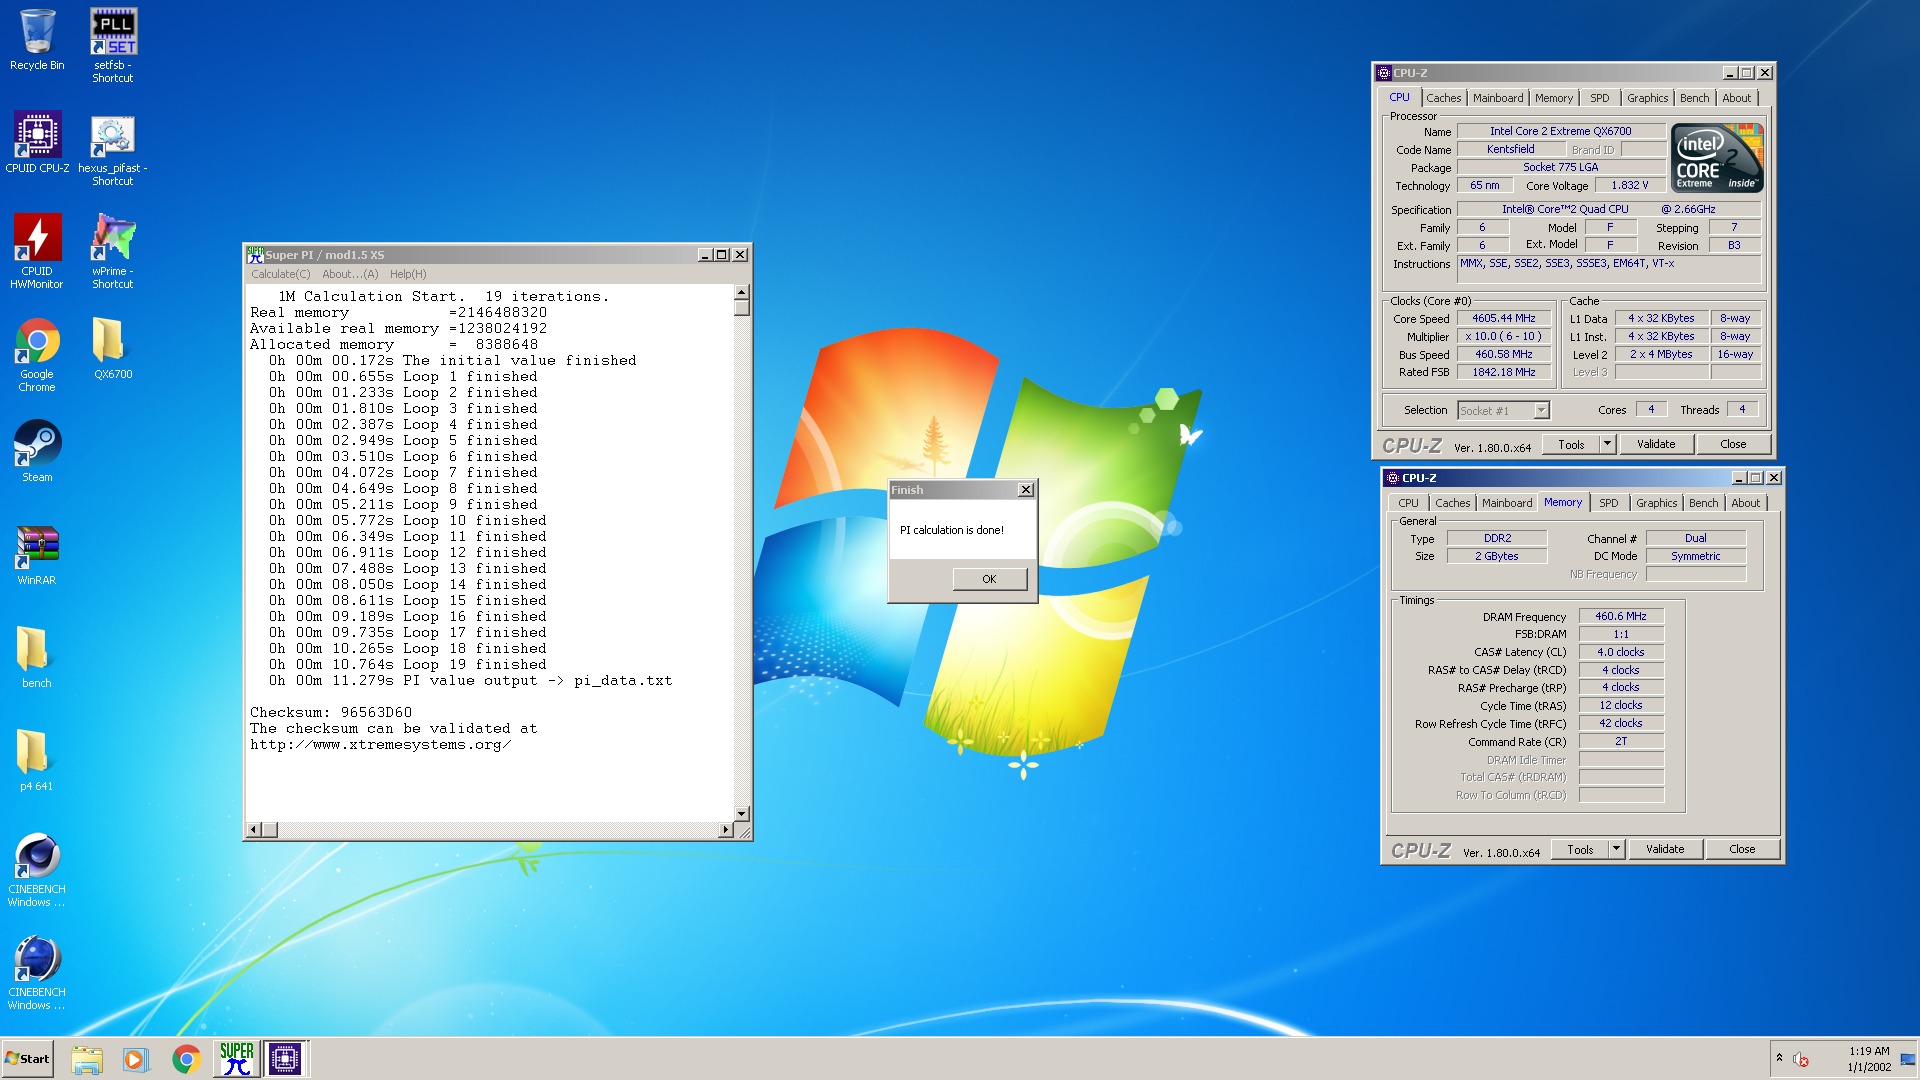Image resolution: width=1920 pixels, height=1080 pixels.
Task: Open the Help(H) menu in Super PI
Action: pyautogui.click(x=408, y=274)
